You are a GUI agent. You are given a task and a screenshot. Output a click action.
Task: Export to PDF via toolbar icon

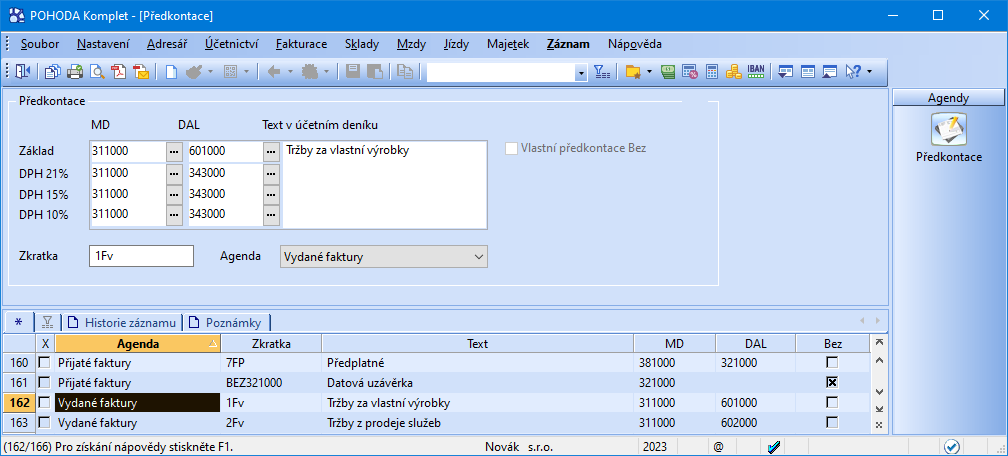[x=119, y=72]
